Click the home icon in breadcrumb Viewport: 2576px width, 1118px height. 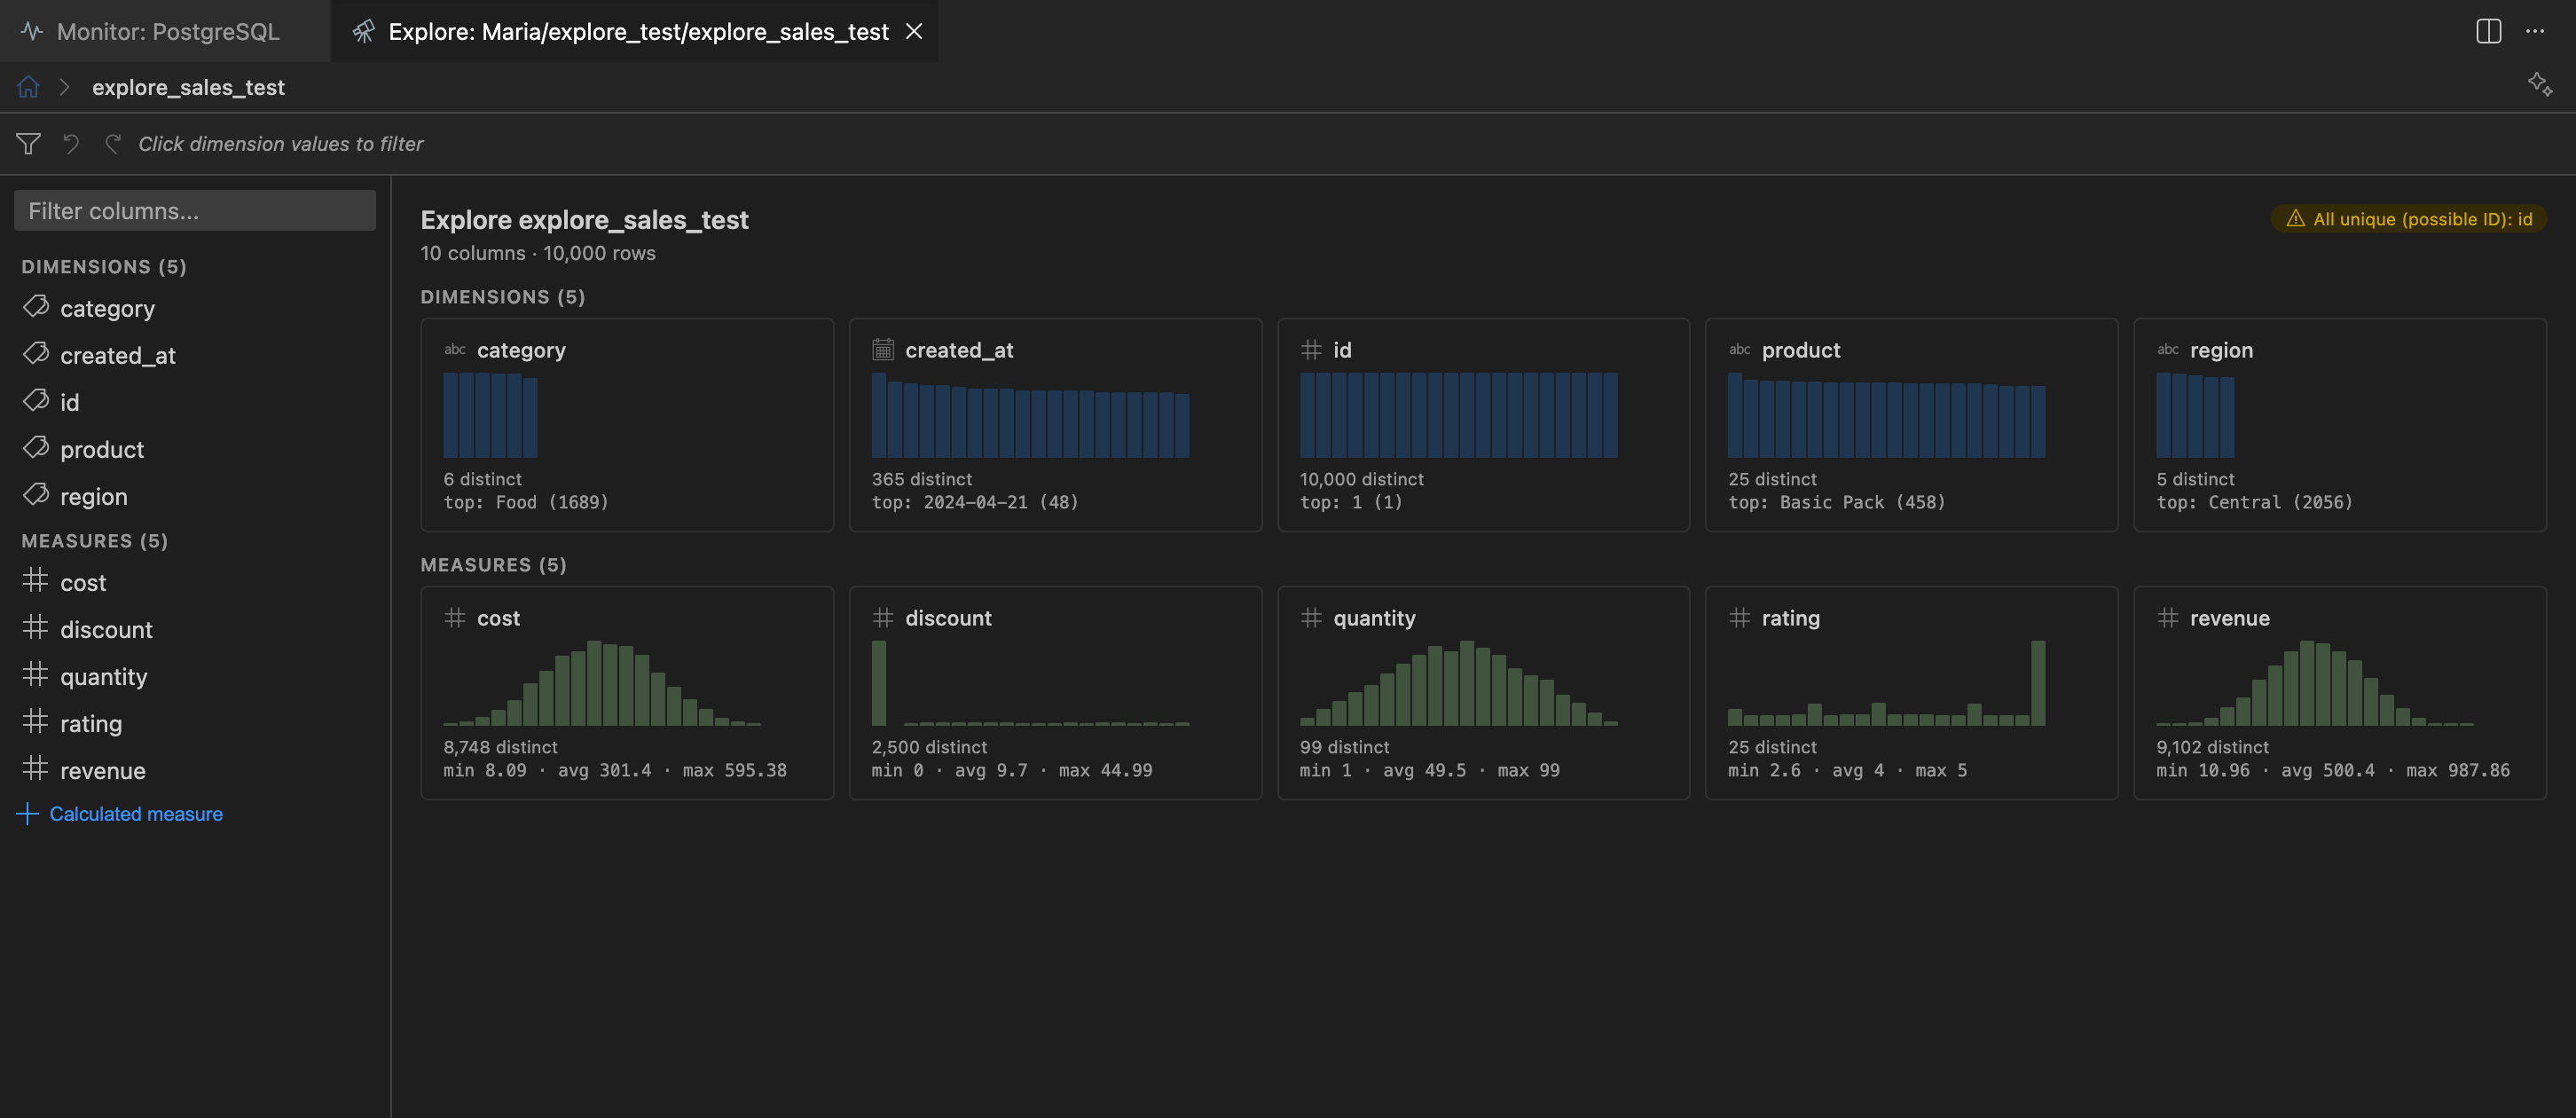click(28, 87)
